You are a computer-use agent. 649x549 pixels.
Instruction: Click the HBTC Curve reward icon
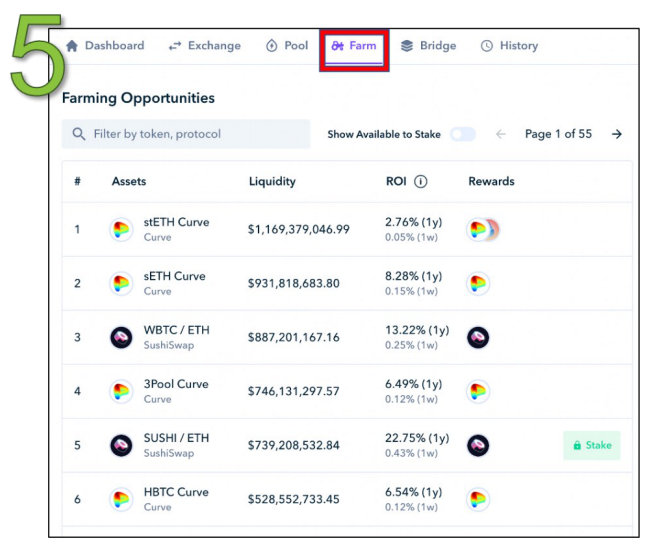[478, 499]
